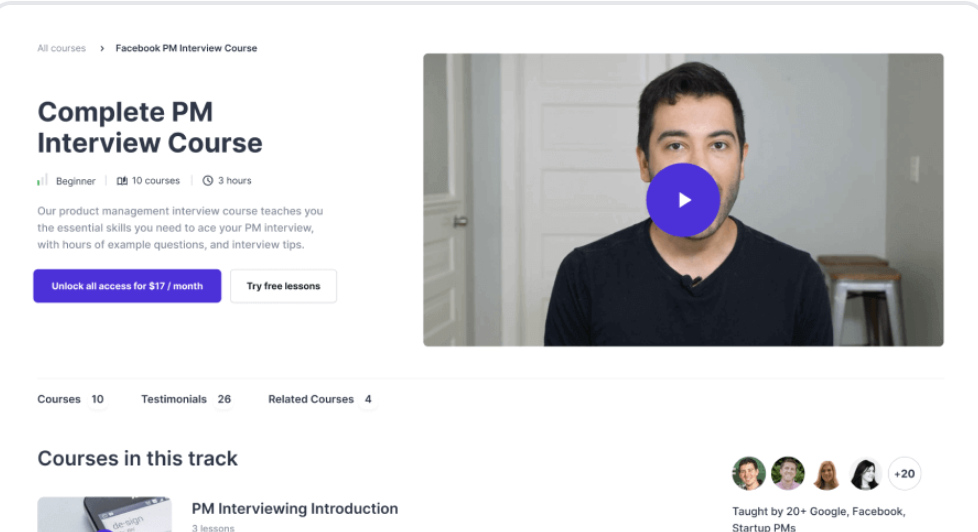Click the PM Interviewing Introduction title

294,509
